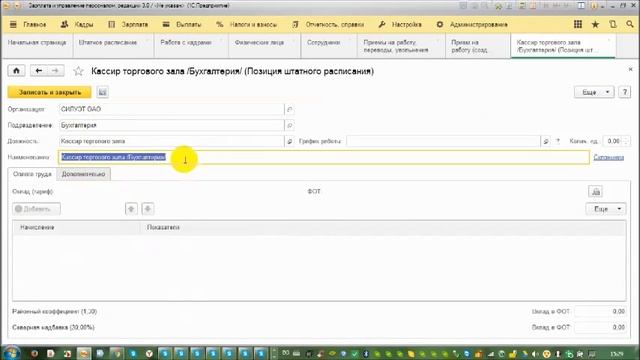Click the Организация field
This screenshot has height=360, width=640.
point(171,109)
